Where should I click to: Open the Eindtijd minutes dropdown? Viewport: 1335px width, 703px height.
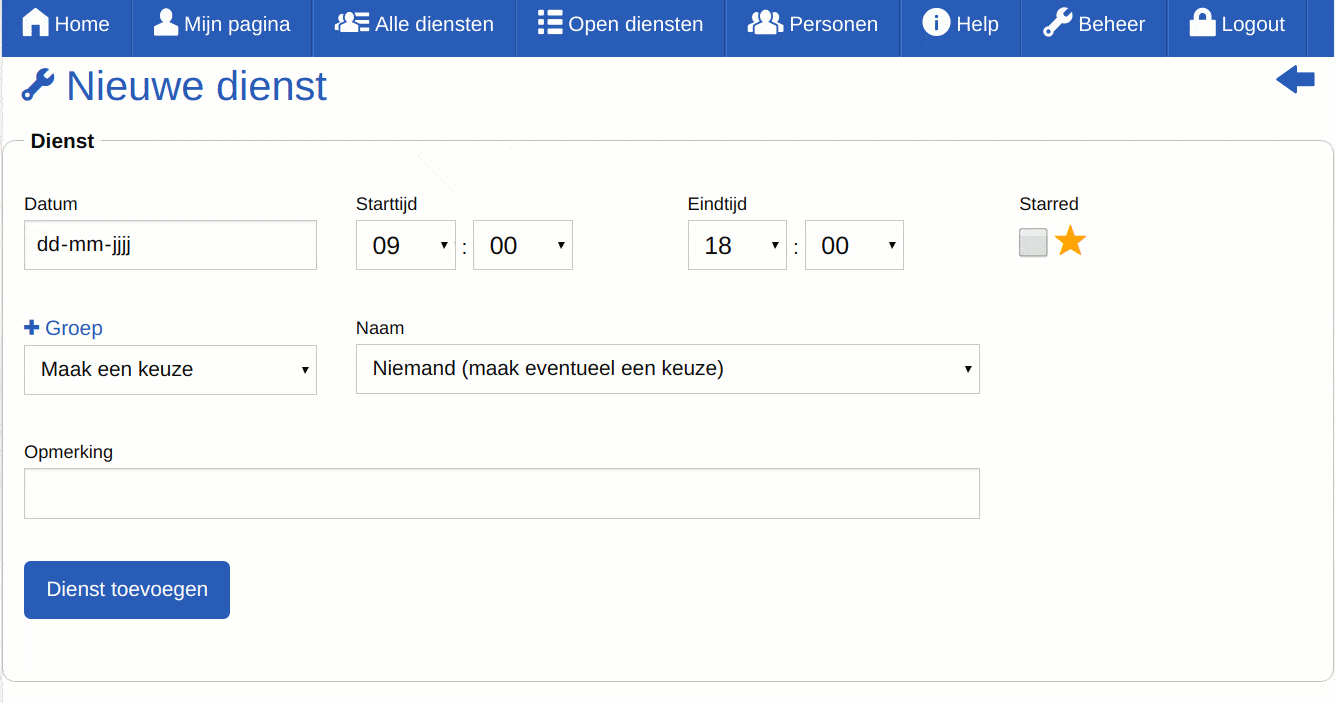[x=854, y=244]
